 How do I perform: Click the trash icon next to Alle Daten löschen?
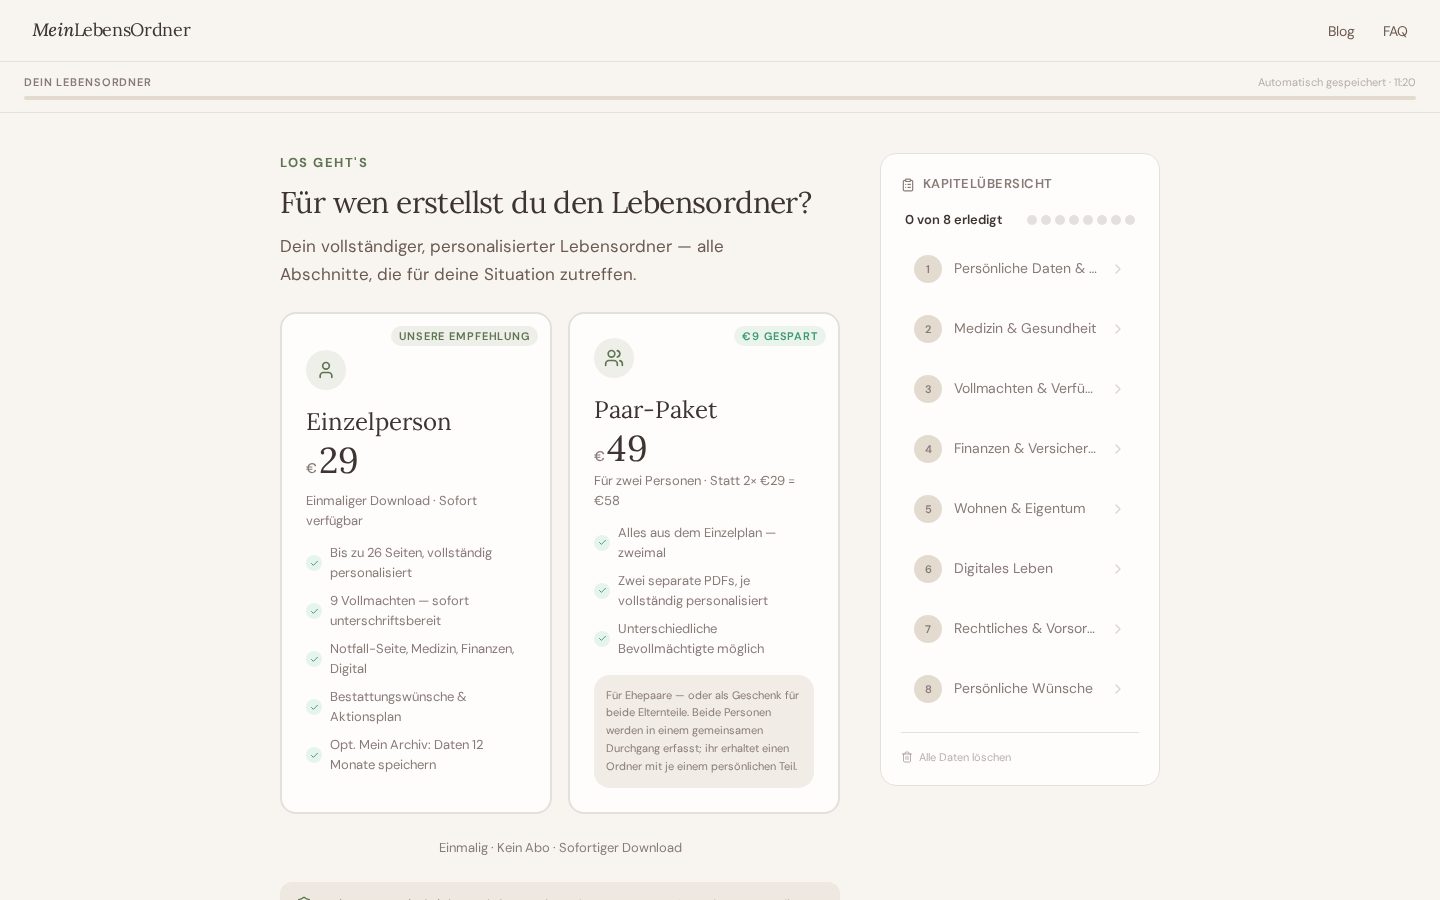coord(907,758)
